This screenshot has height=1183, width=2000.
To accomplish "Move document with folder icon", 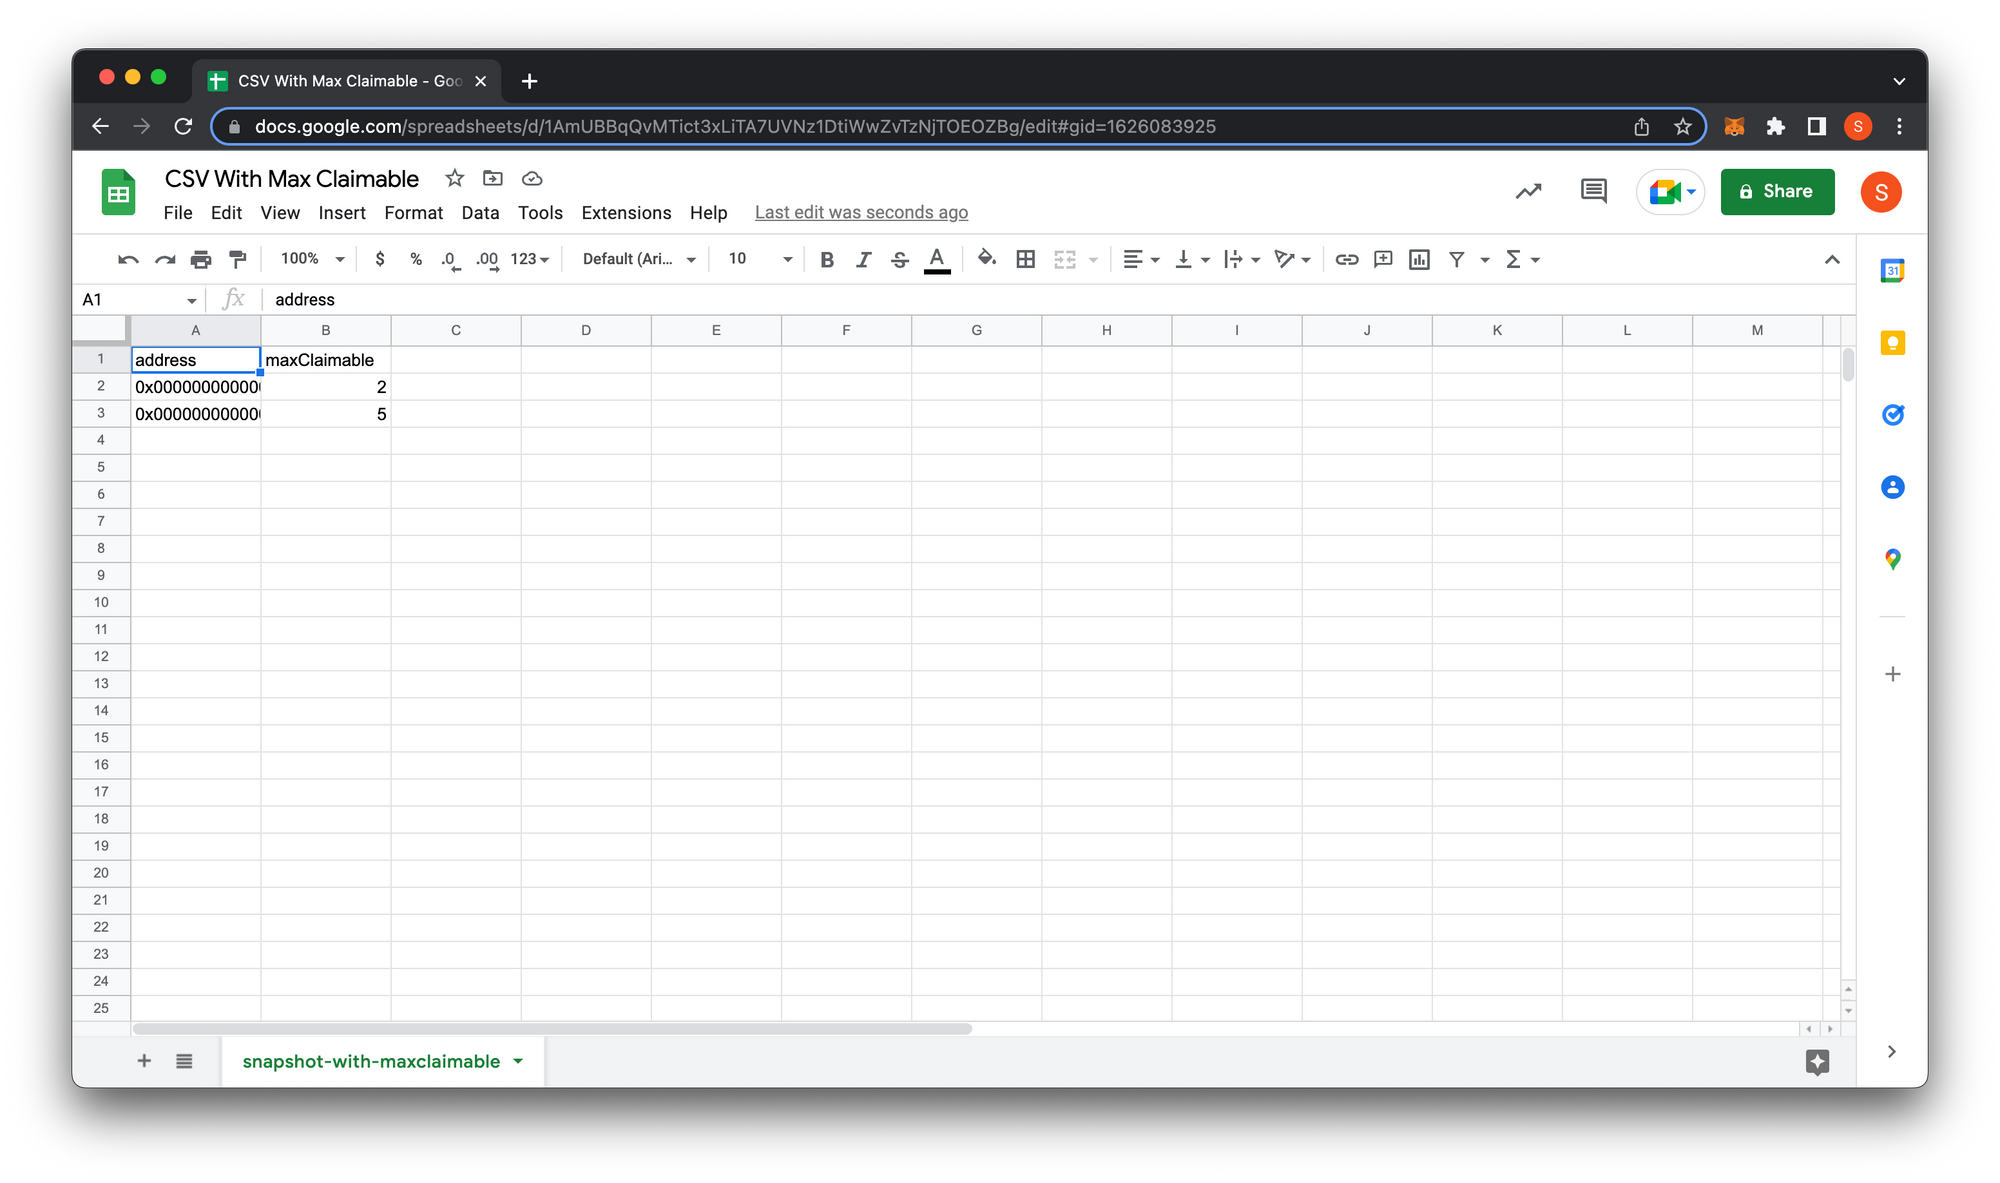I will 493,178.
